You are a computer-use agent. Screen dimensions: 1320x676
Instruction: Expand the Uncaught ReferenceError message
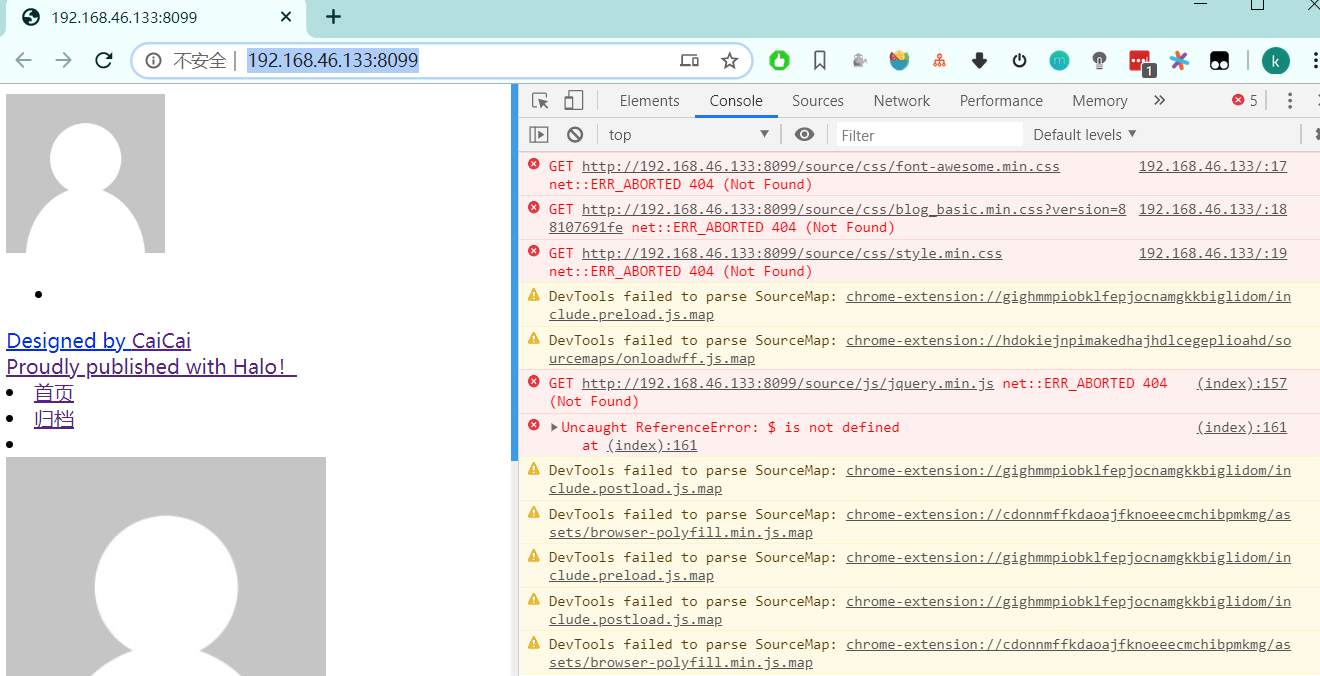tap(553, 426)
